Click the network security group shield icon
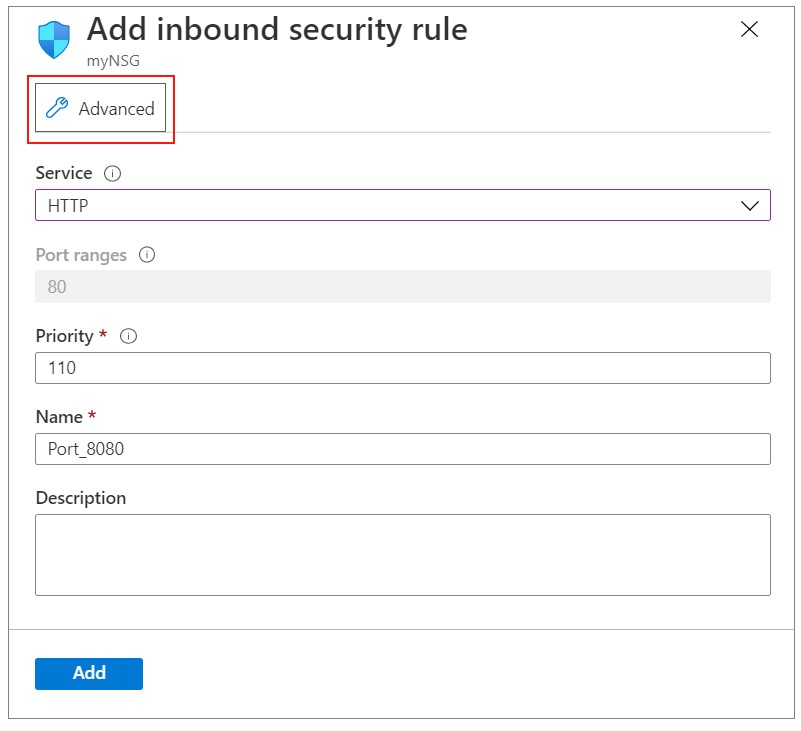This screenshot has width=801, height=731. pos(55,40)
